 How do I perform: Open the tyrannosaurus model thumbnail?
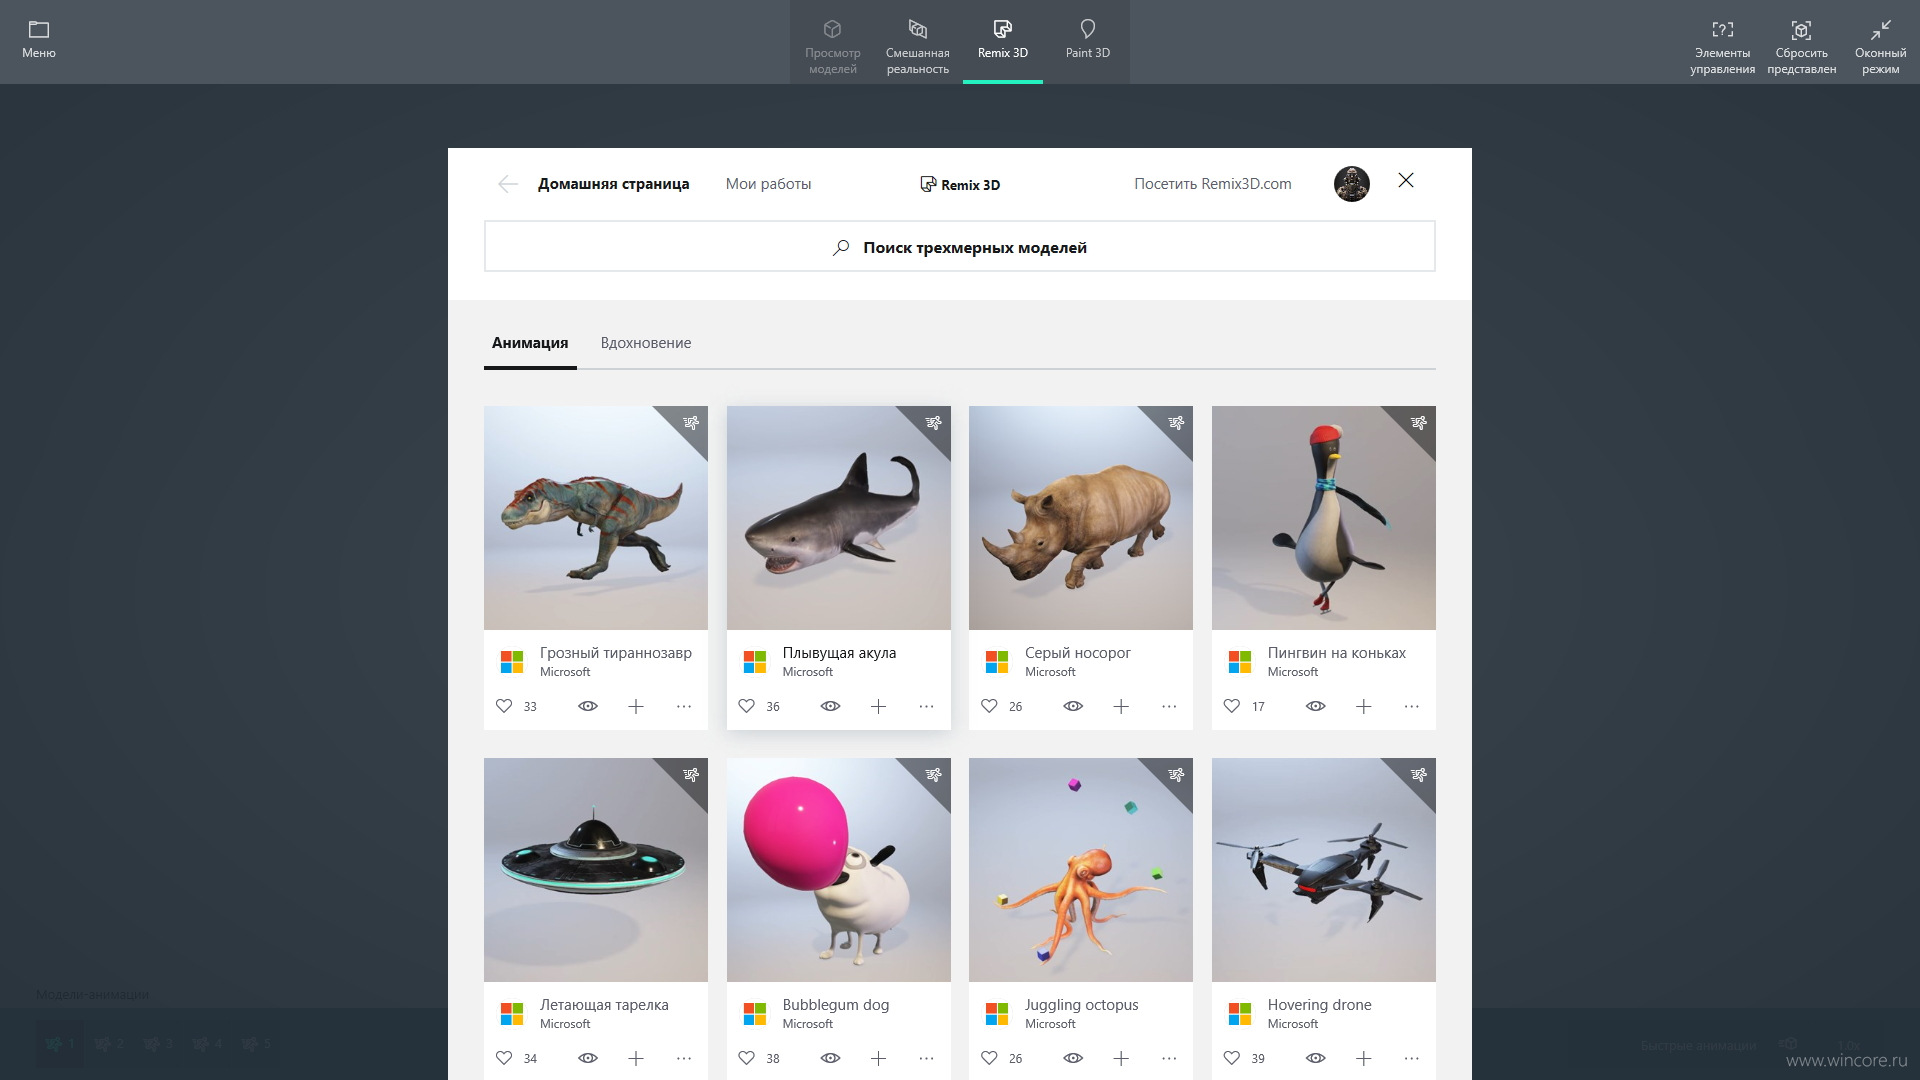point(596,518)
